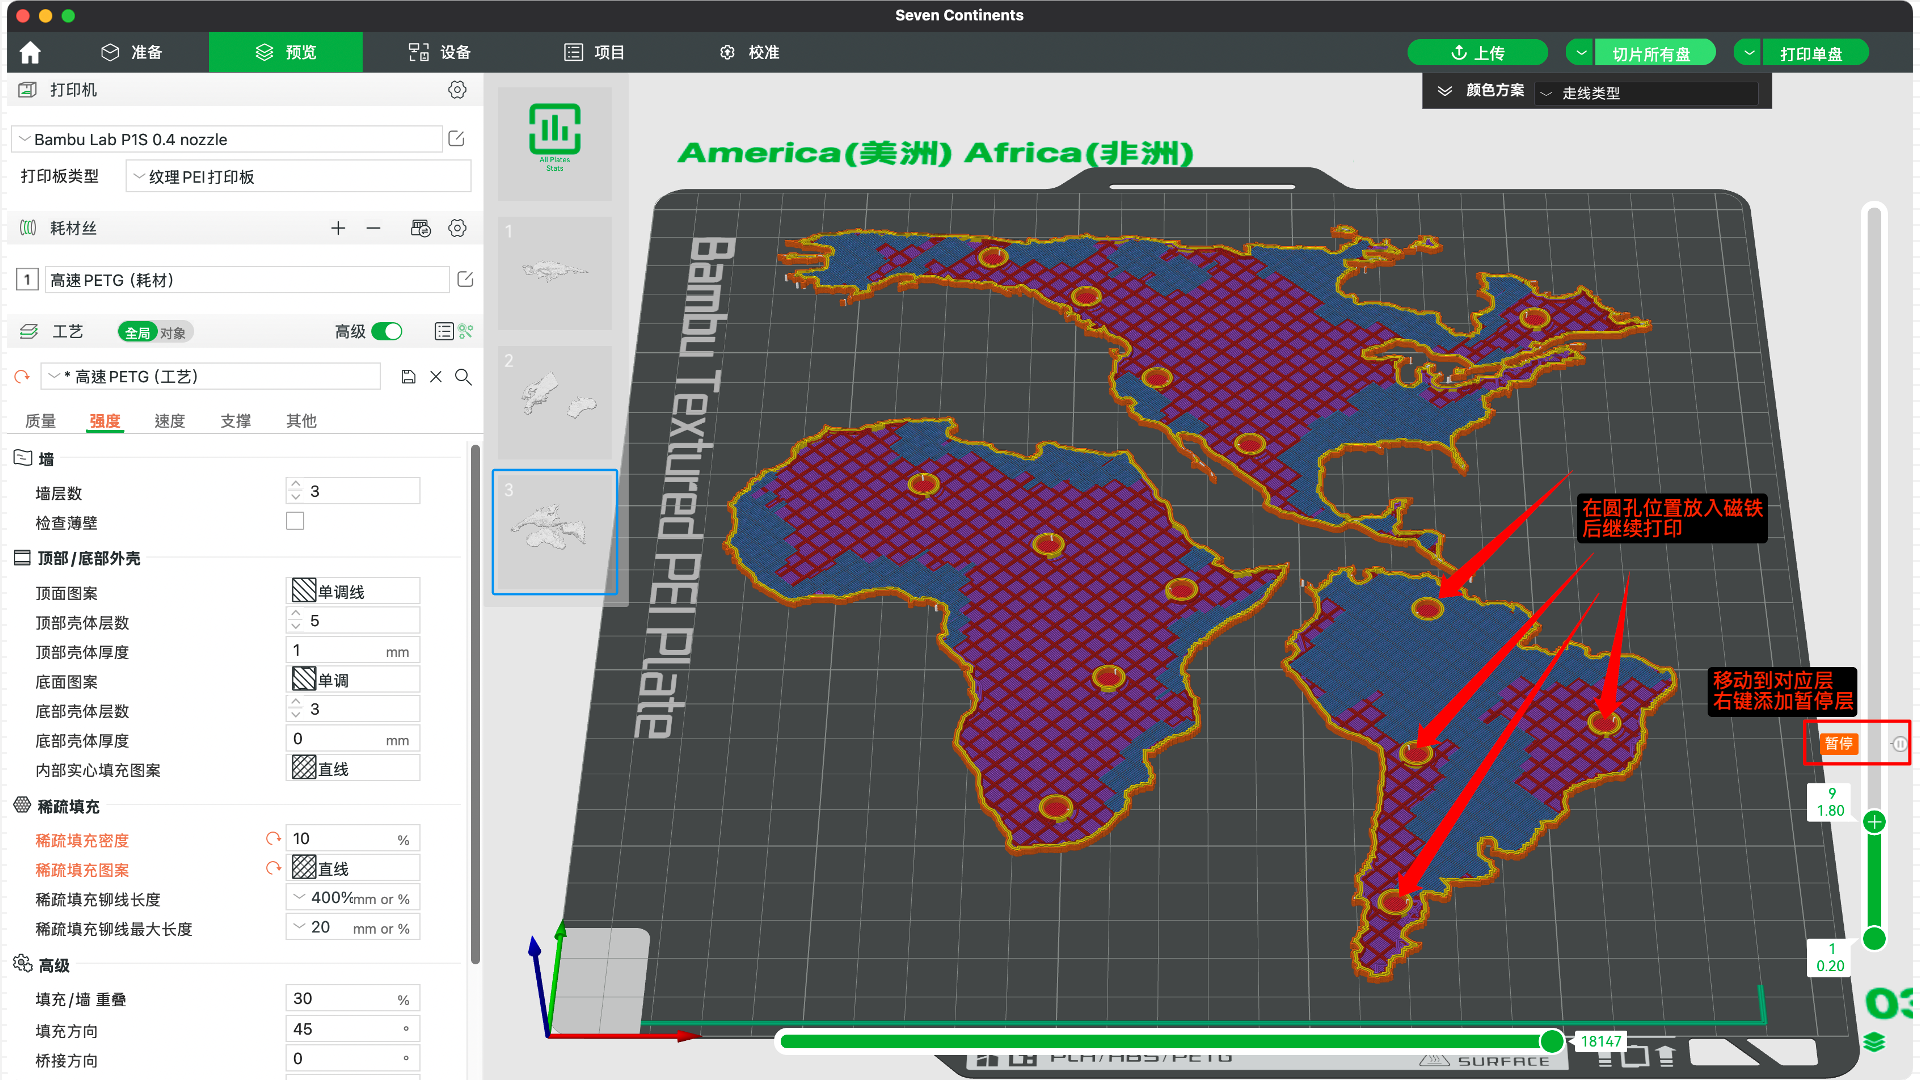Click the plus handle on the vertical layer slider

pyautogui.click(x=1875, y=822)
